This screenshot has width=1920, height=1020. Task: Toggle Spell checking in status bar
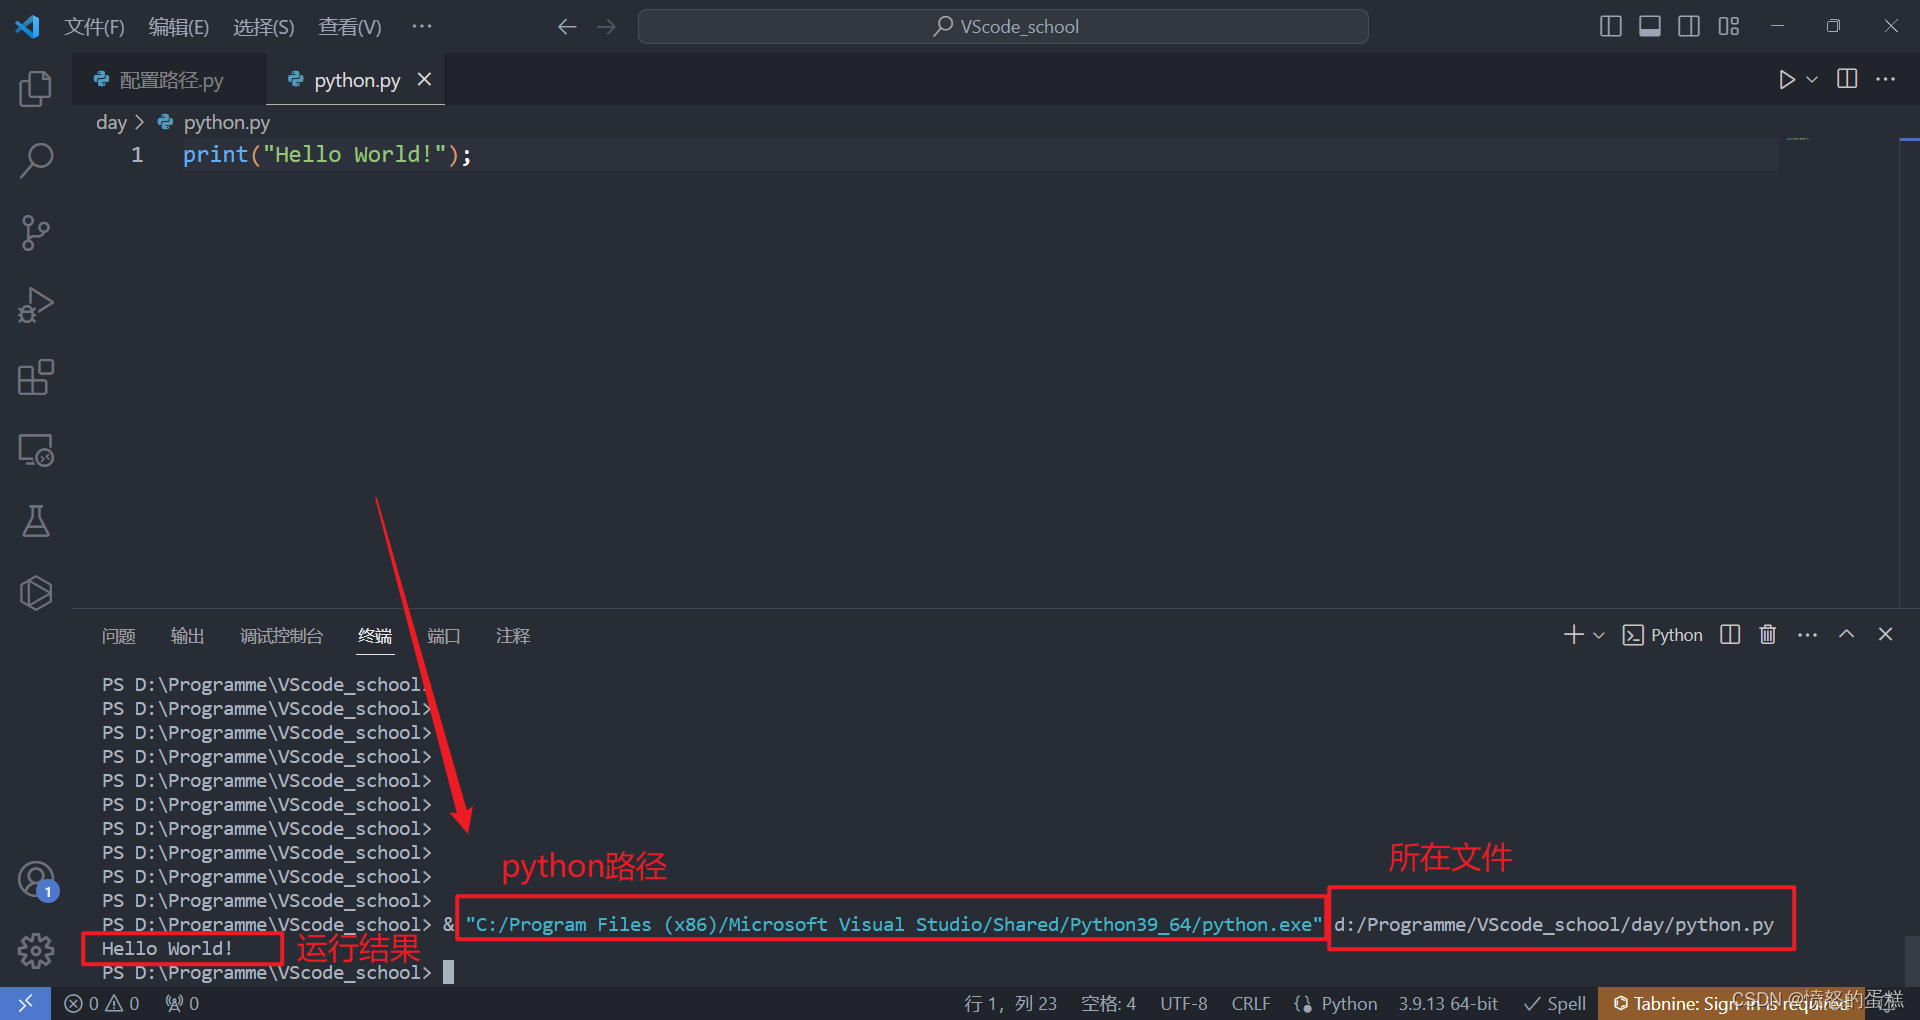click(x=1553, y=1003)
